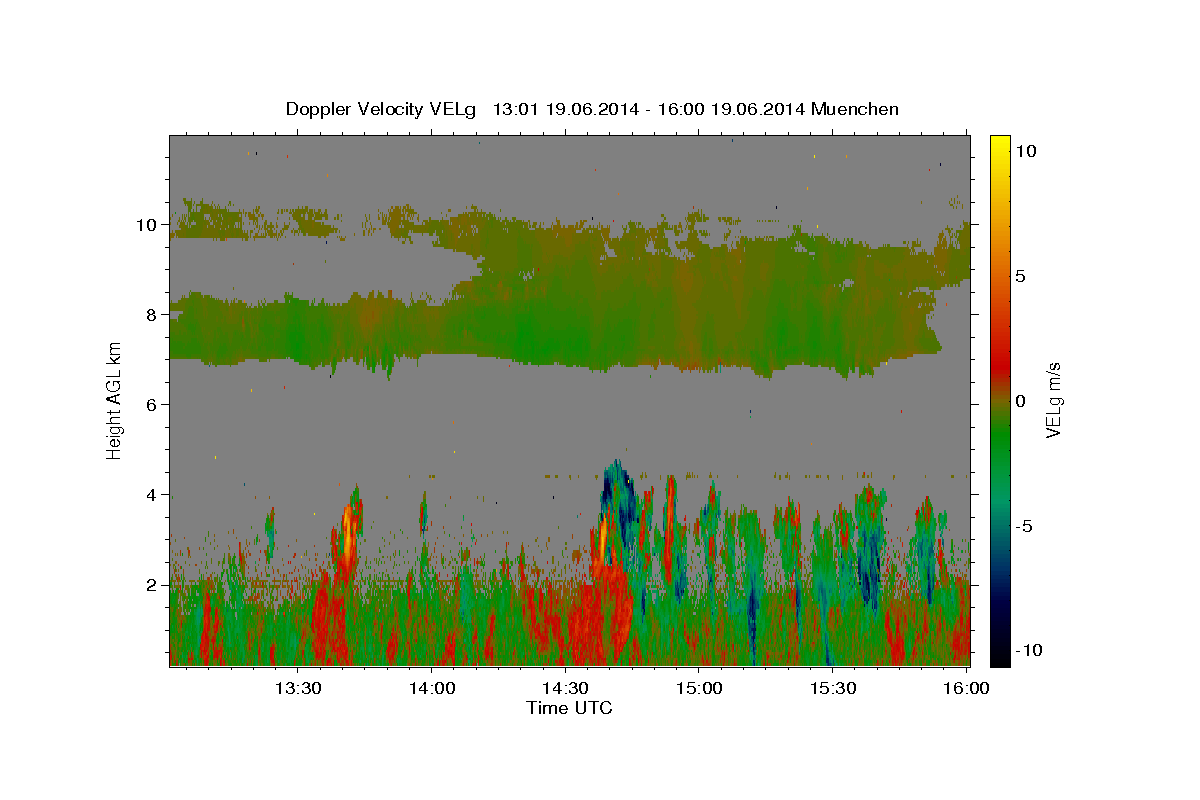Click the 'VELg m/s' colorbar label

(x=1053, y=400)
